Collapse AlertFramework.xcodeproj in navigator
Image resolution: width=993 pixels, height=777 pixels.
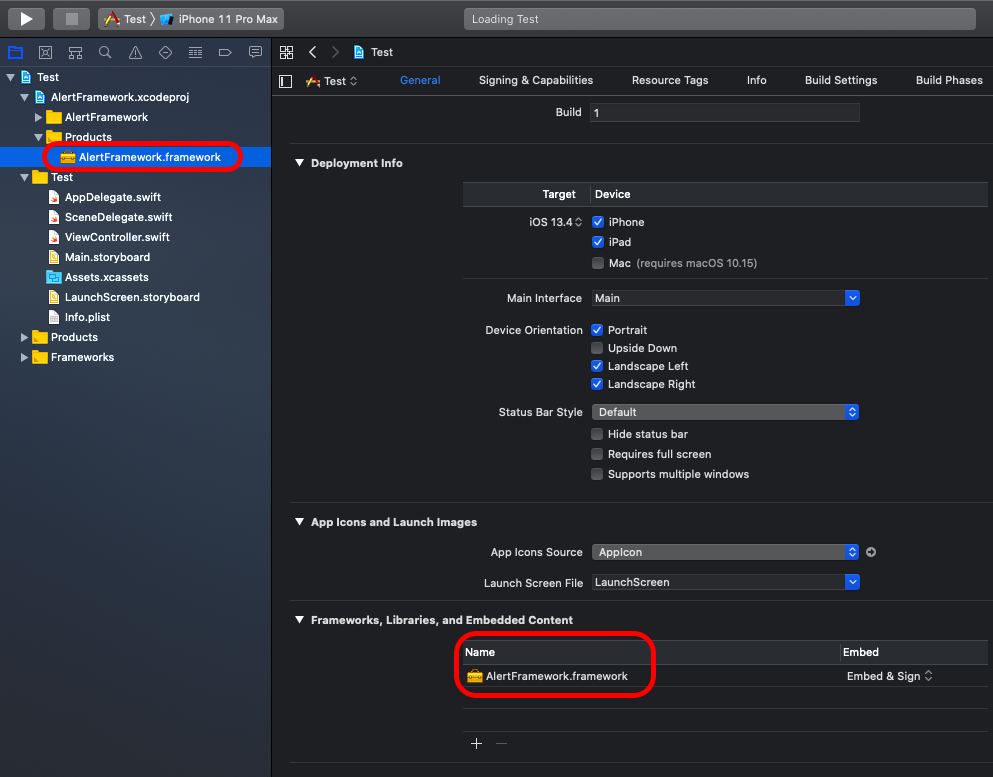pos(25,98)
